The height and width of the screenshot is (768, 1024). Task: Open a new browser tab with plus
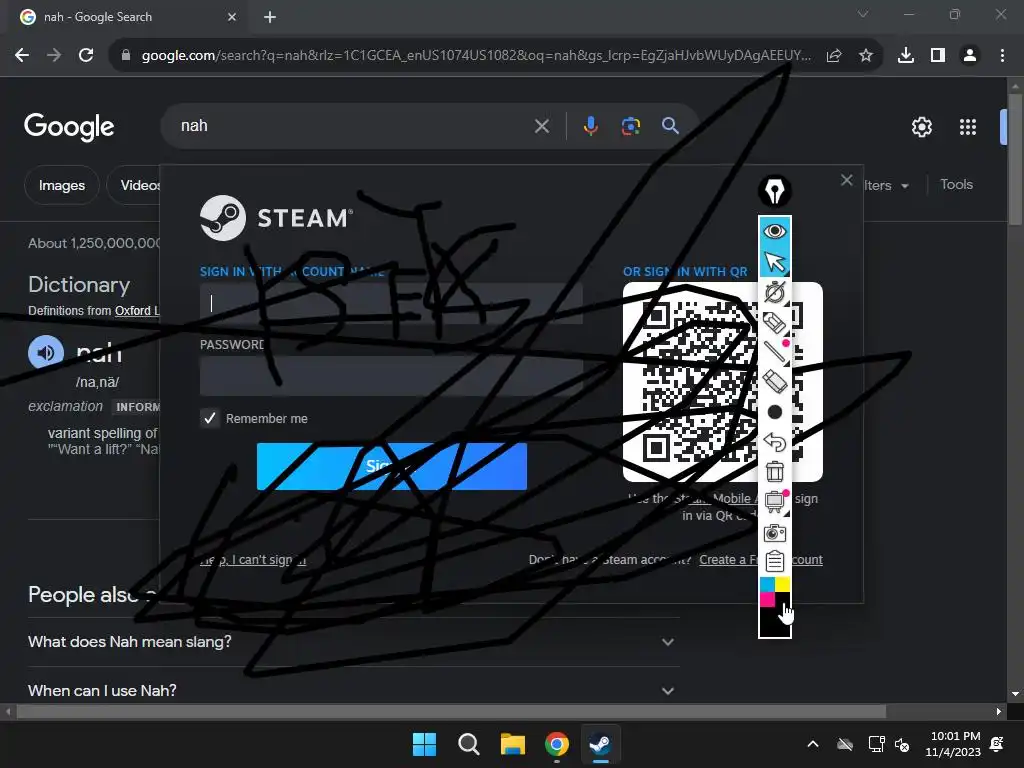(270, 17)
